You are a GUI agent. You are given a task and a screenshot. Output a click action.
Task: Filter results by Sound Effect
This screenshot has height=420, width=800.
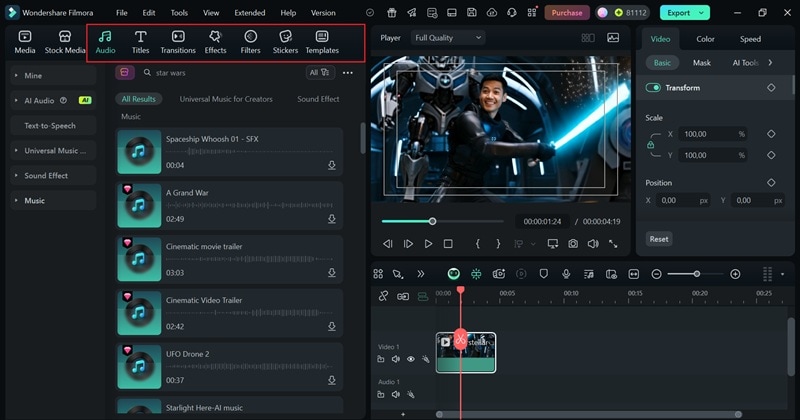point(318,99)
